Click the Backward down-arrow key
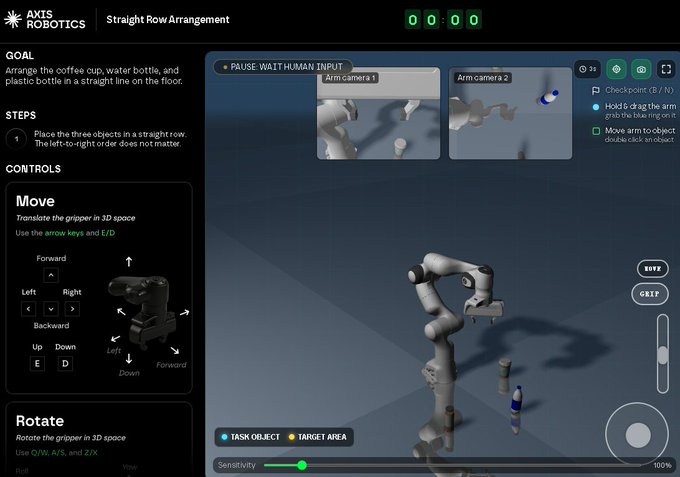The width and height of the screenshot is (680, 477). [x=51, y=309]
